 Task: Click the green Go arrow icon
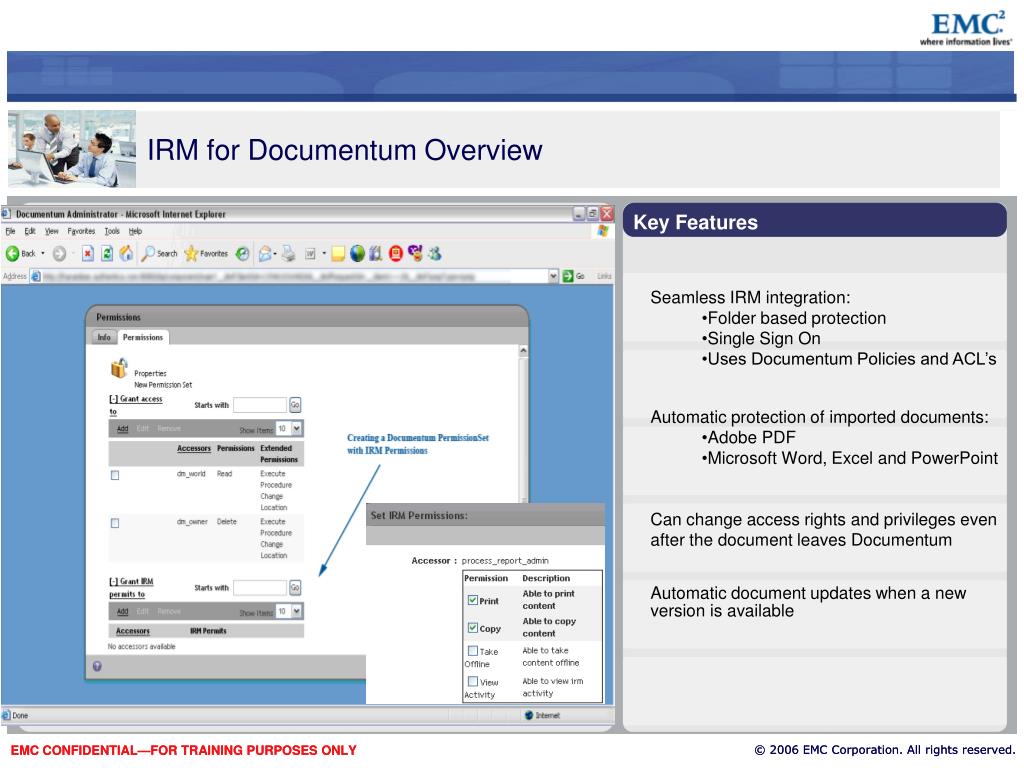[568, 276]
